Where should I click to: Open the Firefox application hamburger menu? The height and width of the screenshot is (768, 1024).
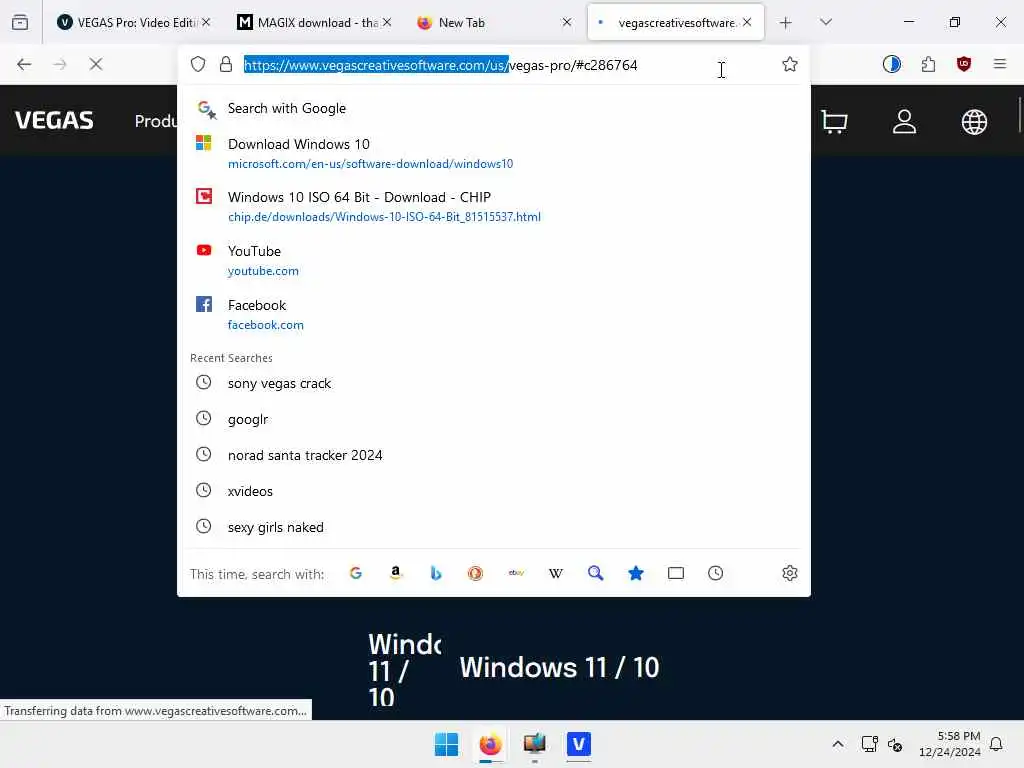(1000, 64)
